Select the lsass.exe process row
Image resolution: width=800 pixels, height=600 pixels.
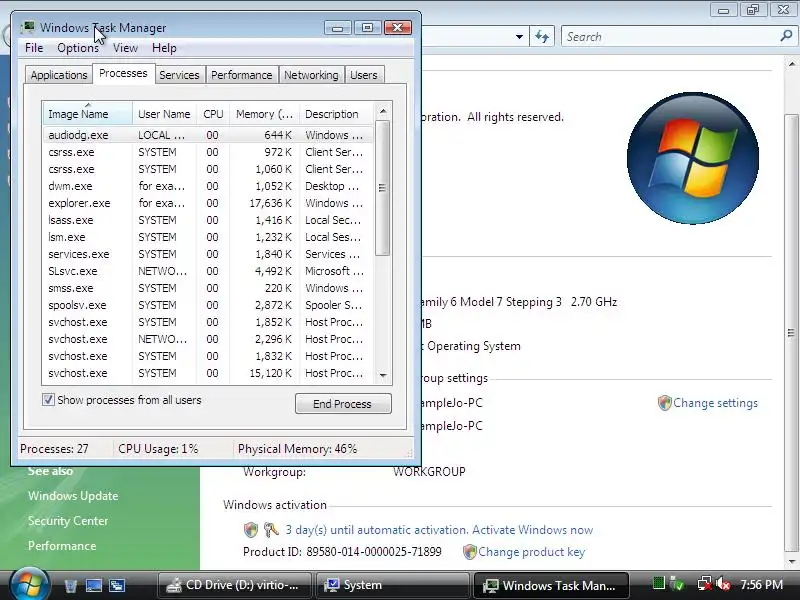[x=208, y=220]
